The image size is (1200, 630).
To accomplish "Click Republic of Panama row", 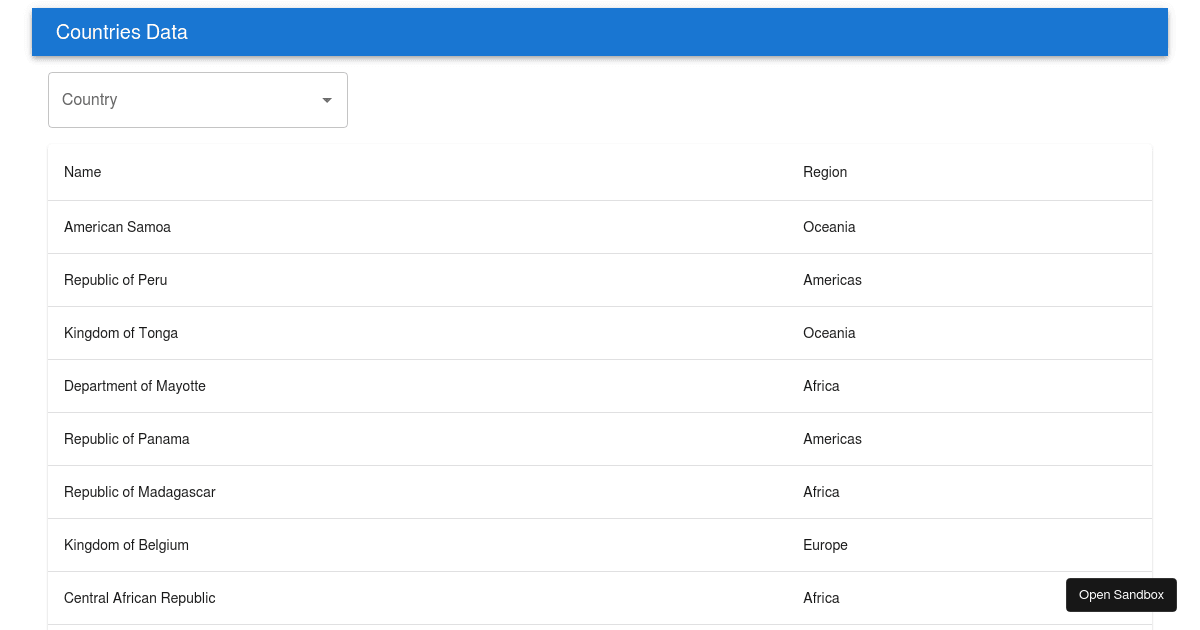I will (127, 439).
